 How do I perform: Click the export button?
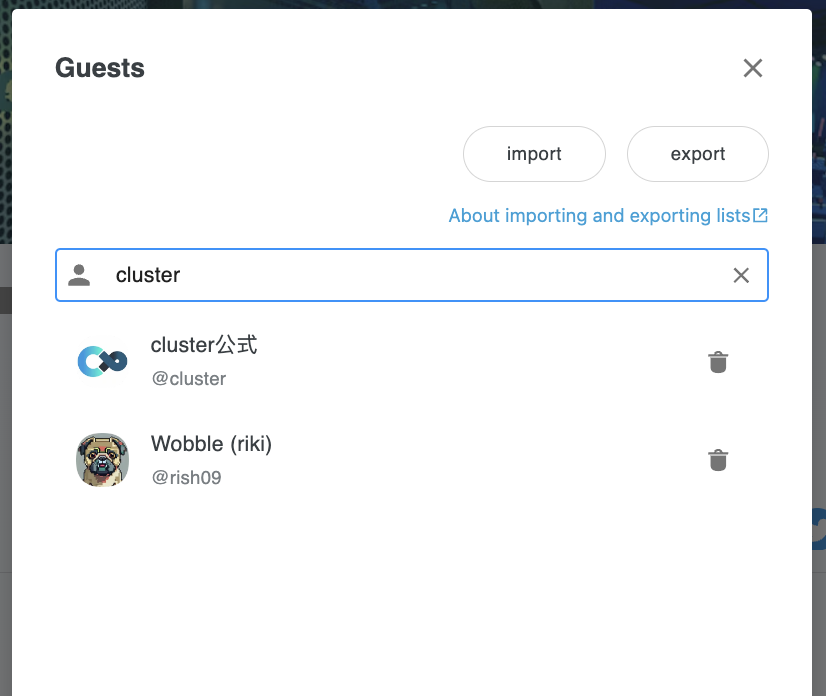click(697, 154)
